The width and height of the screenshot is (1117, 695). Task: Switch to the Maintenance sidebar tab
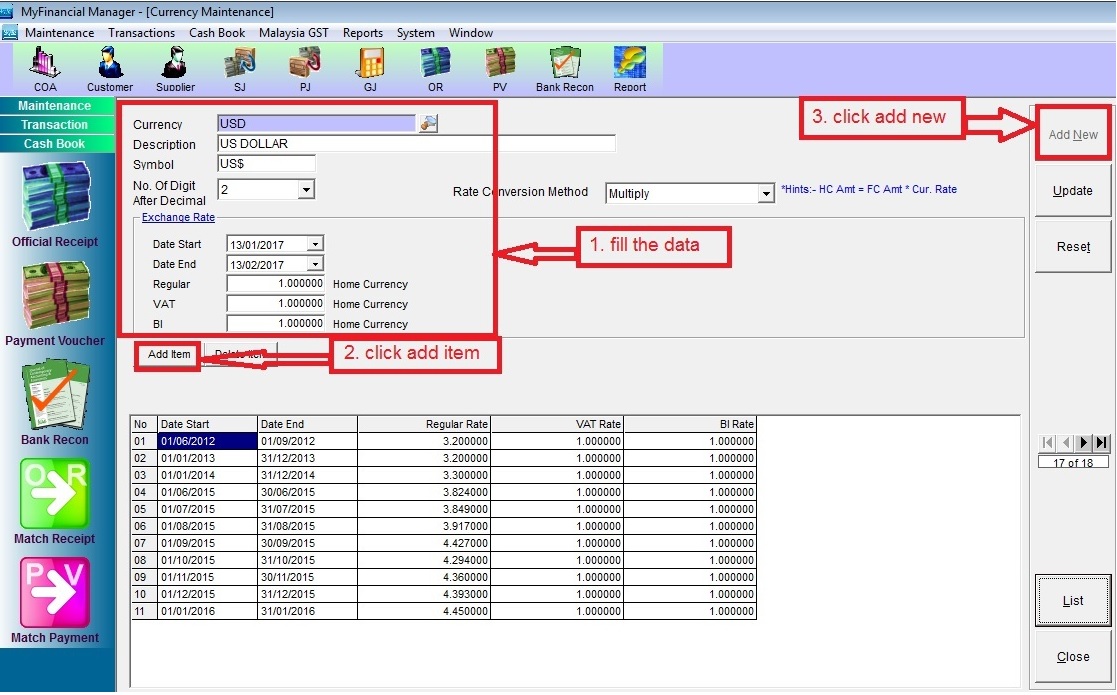55,106
